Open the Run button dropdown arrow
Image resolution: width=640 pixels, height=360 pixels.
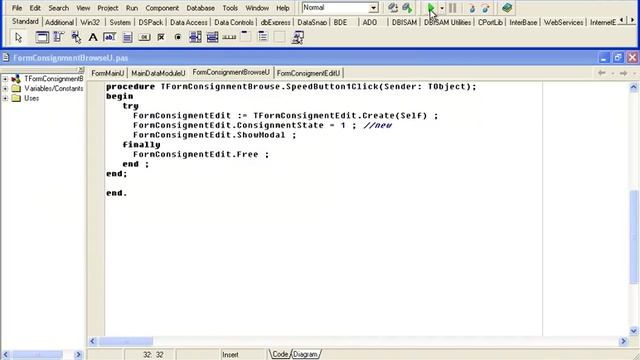tap(442, 8)
